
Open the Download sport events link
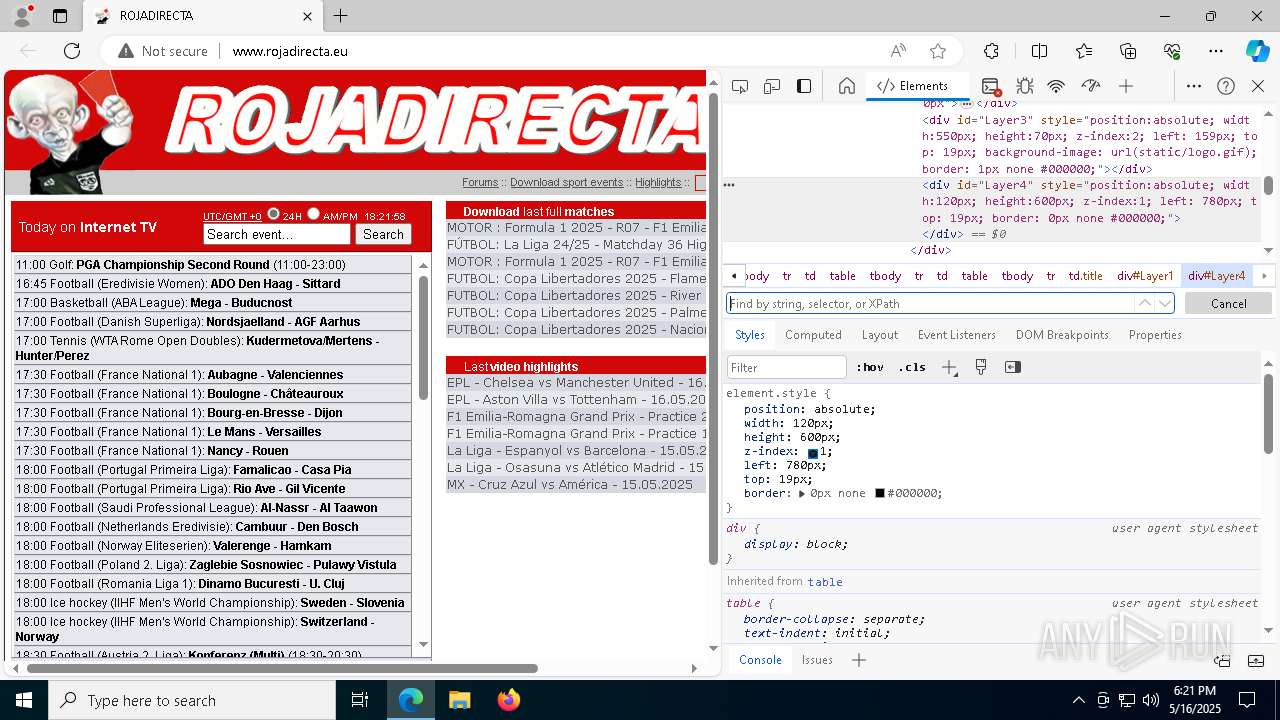point(566,182)
